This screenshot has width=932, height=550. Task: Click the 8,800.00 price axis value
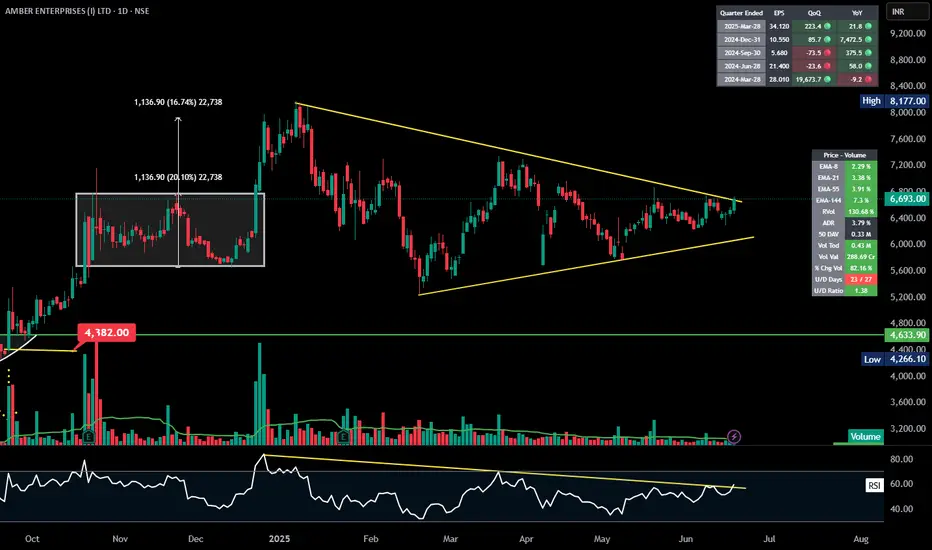tap(908, 59)
